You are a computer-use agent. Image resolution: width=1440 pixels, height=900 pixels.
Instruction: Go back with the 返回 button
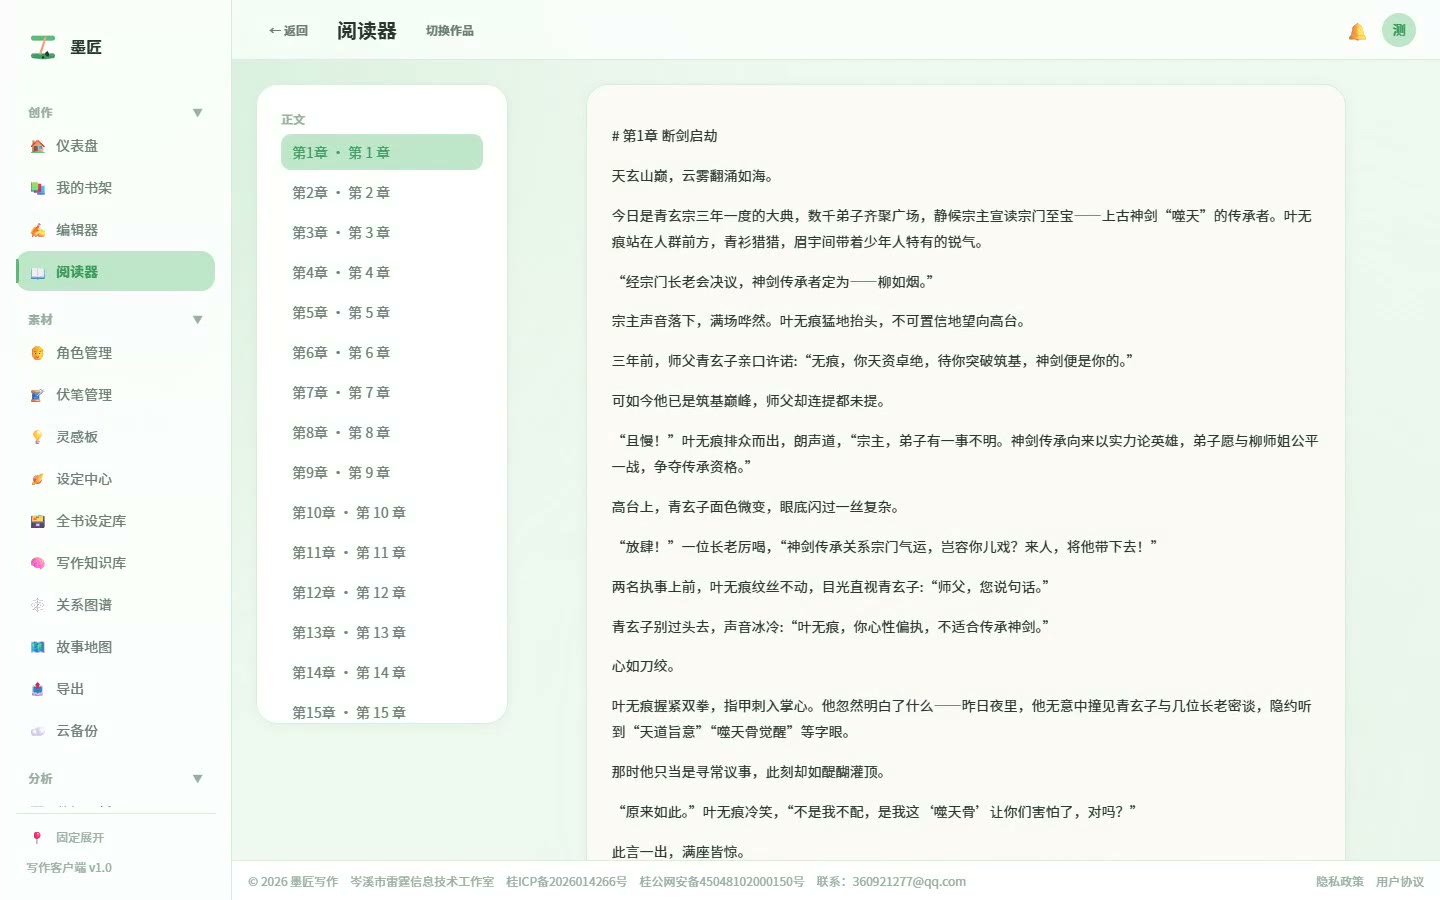(288, 31)
